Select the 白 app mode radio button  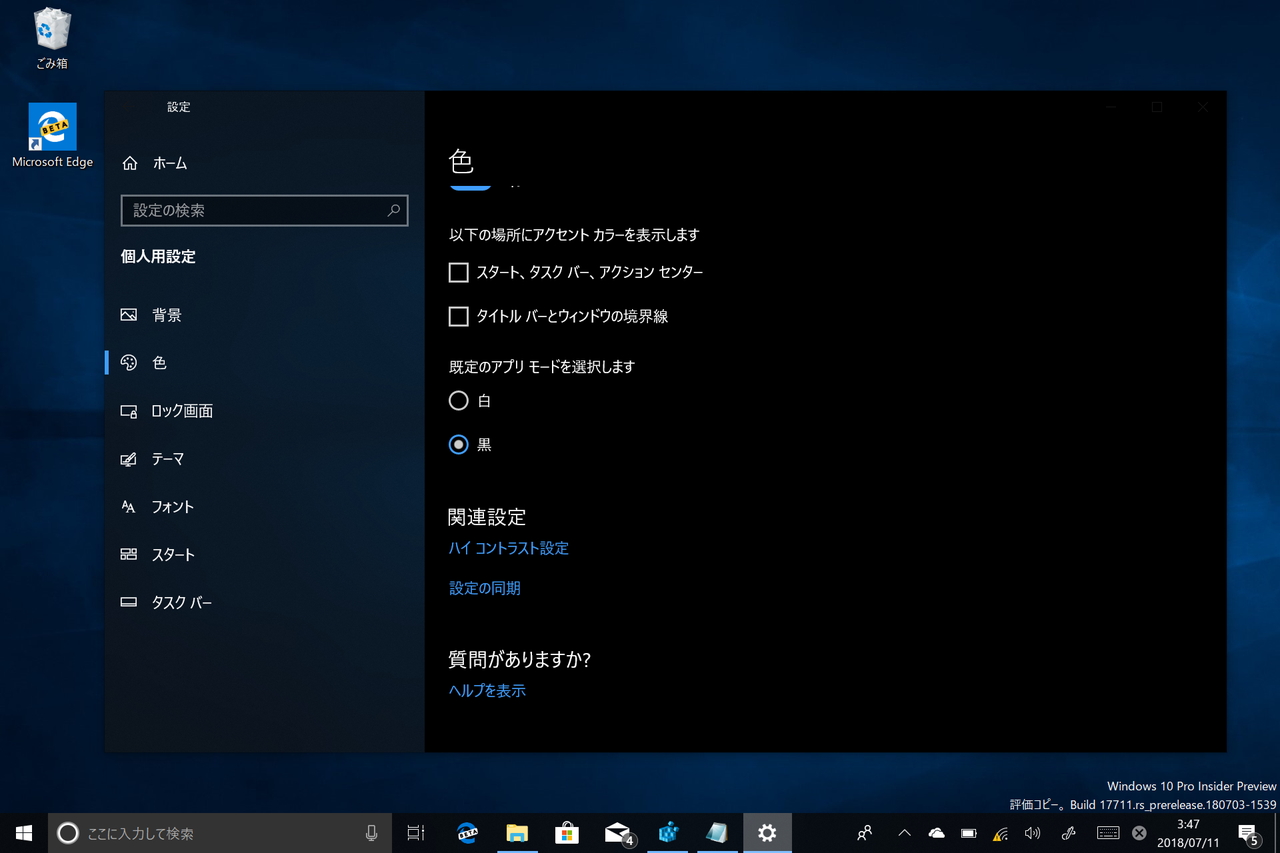(459, 401)
